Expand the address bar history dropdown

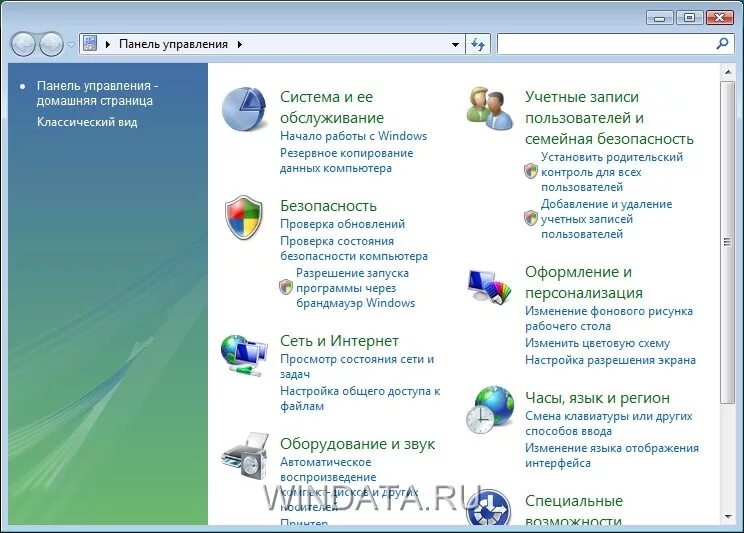point(455,45)
